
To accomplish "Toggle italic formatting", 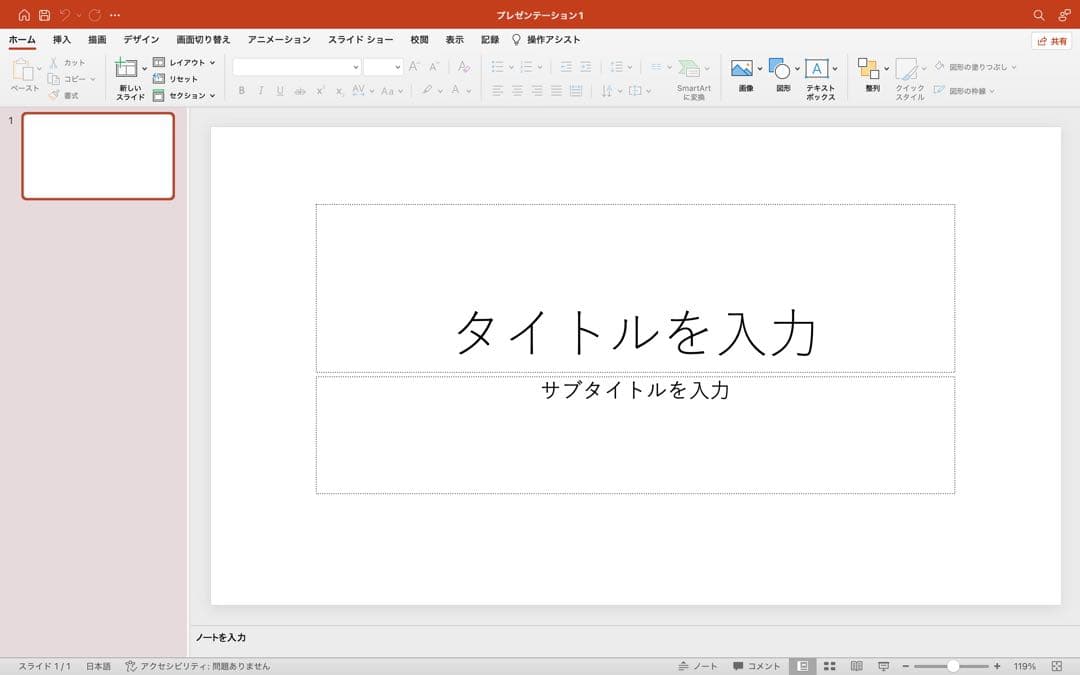I will point(259,90).
